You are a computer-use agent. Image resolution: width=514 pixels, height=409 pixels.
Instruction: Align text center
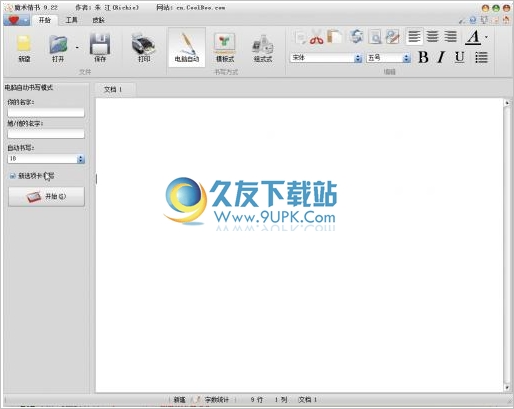432,36
